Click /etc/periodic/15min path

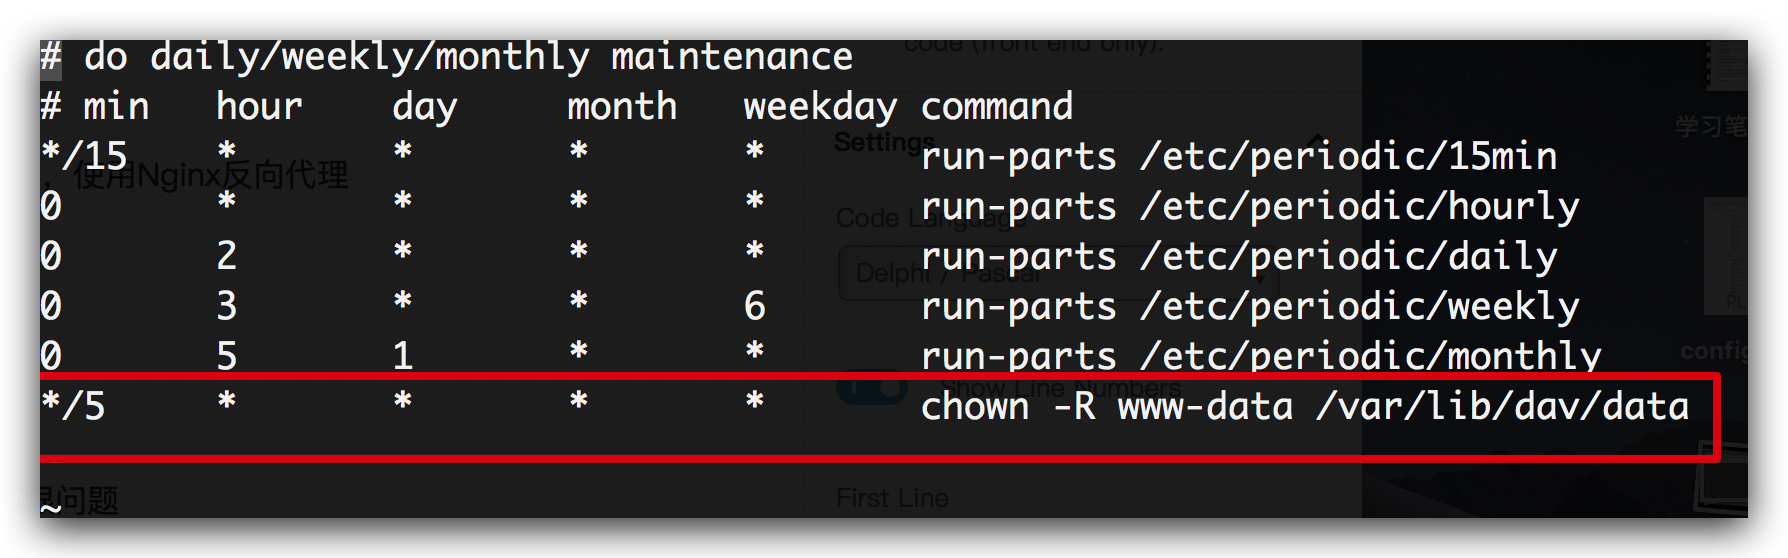point(1349,157)
